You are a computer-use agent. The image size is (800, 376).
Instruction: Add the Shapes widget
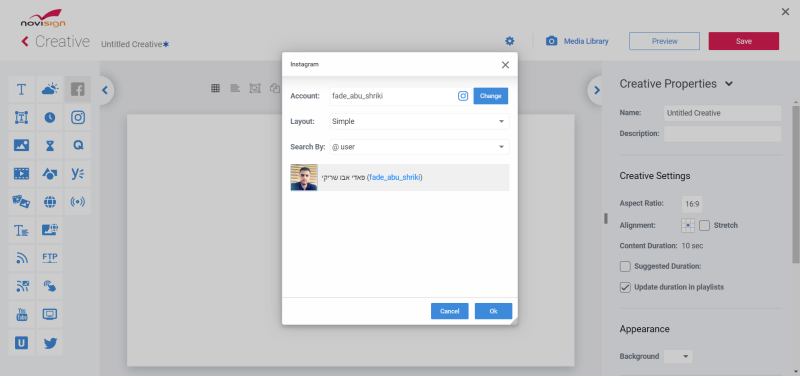49,173
